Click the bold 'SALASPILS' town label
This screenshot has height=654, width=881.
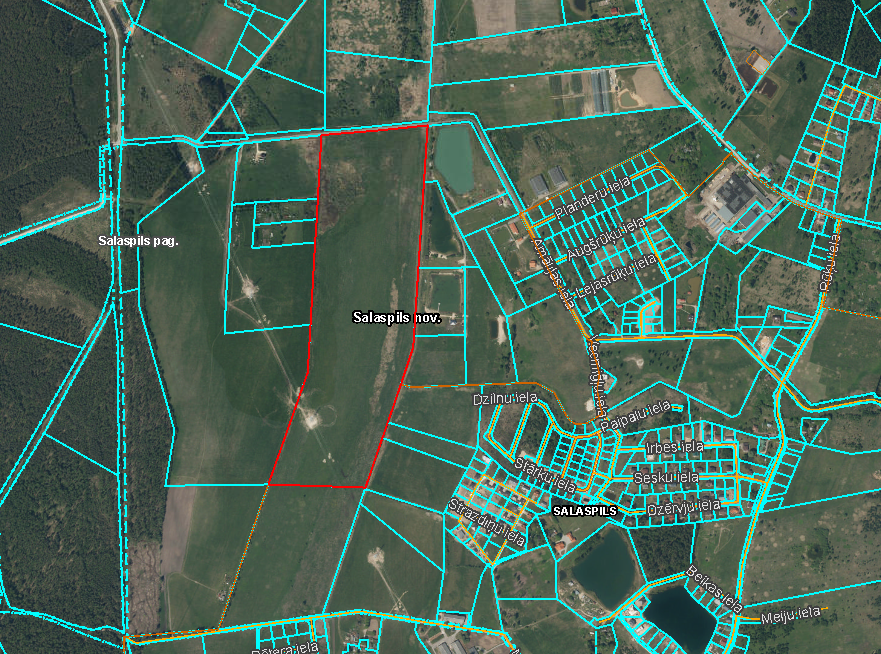point(584,510)
